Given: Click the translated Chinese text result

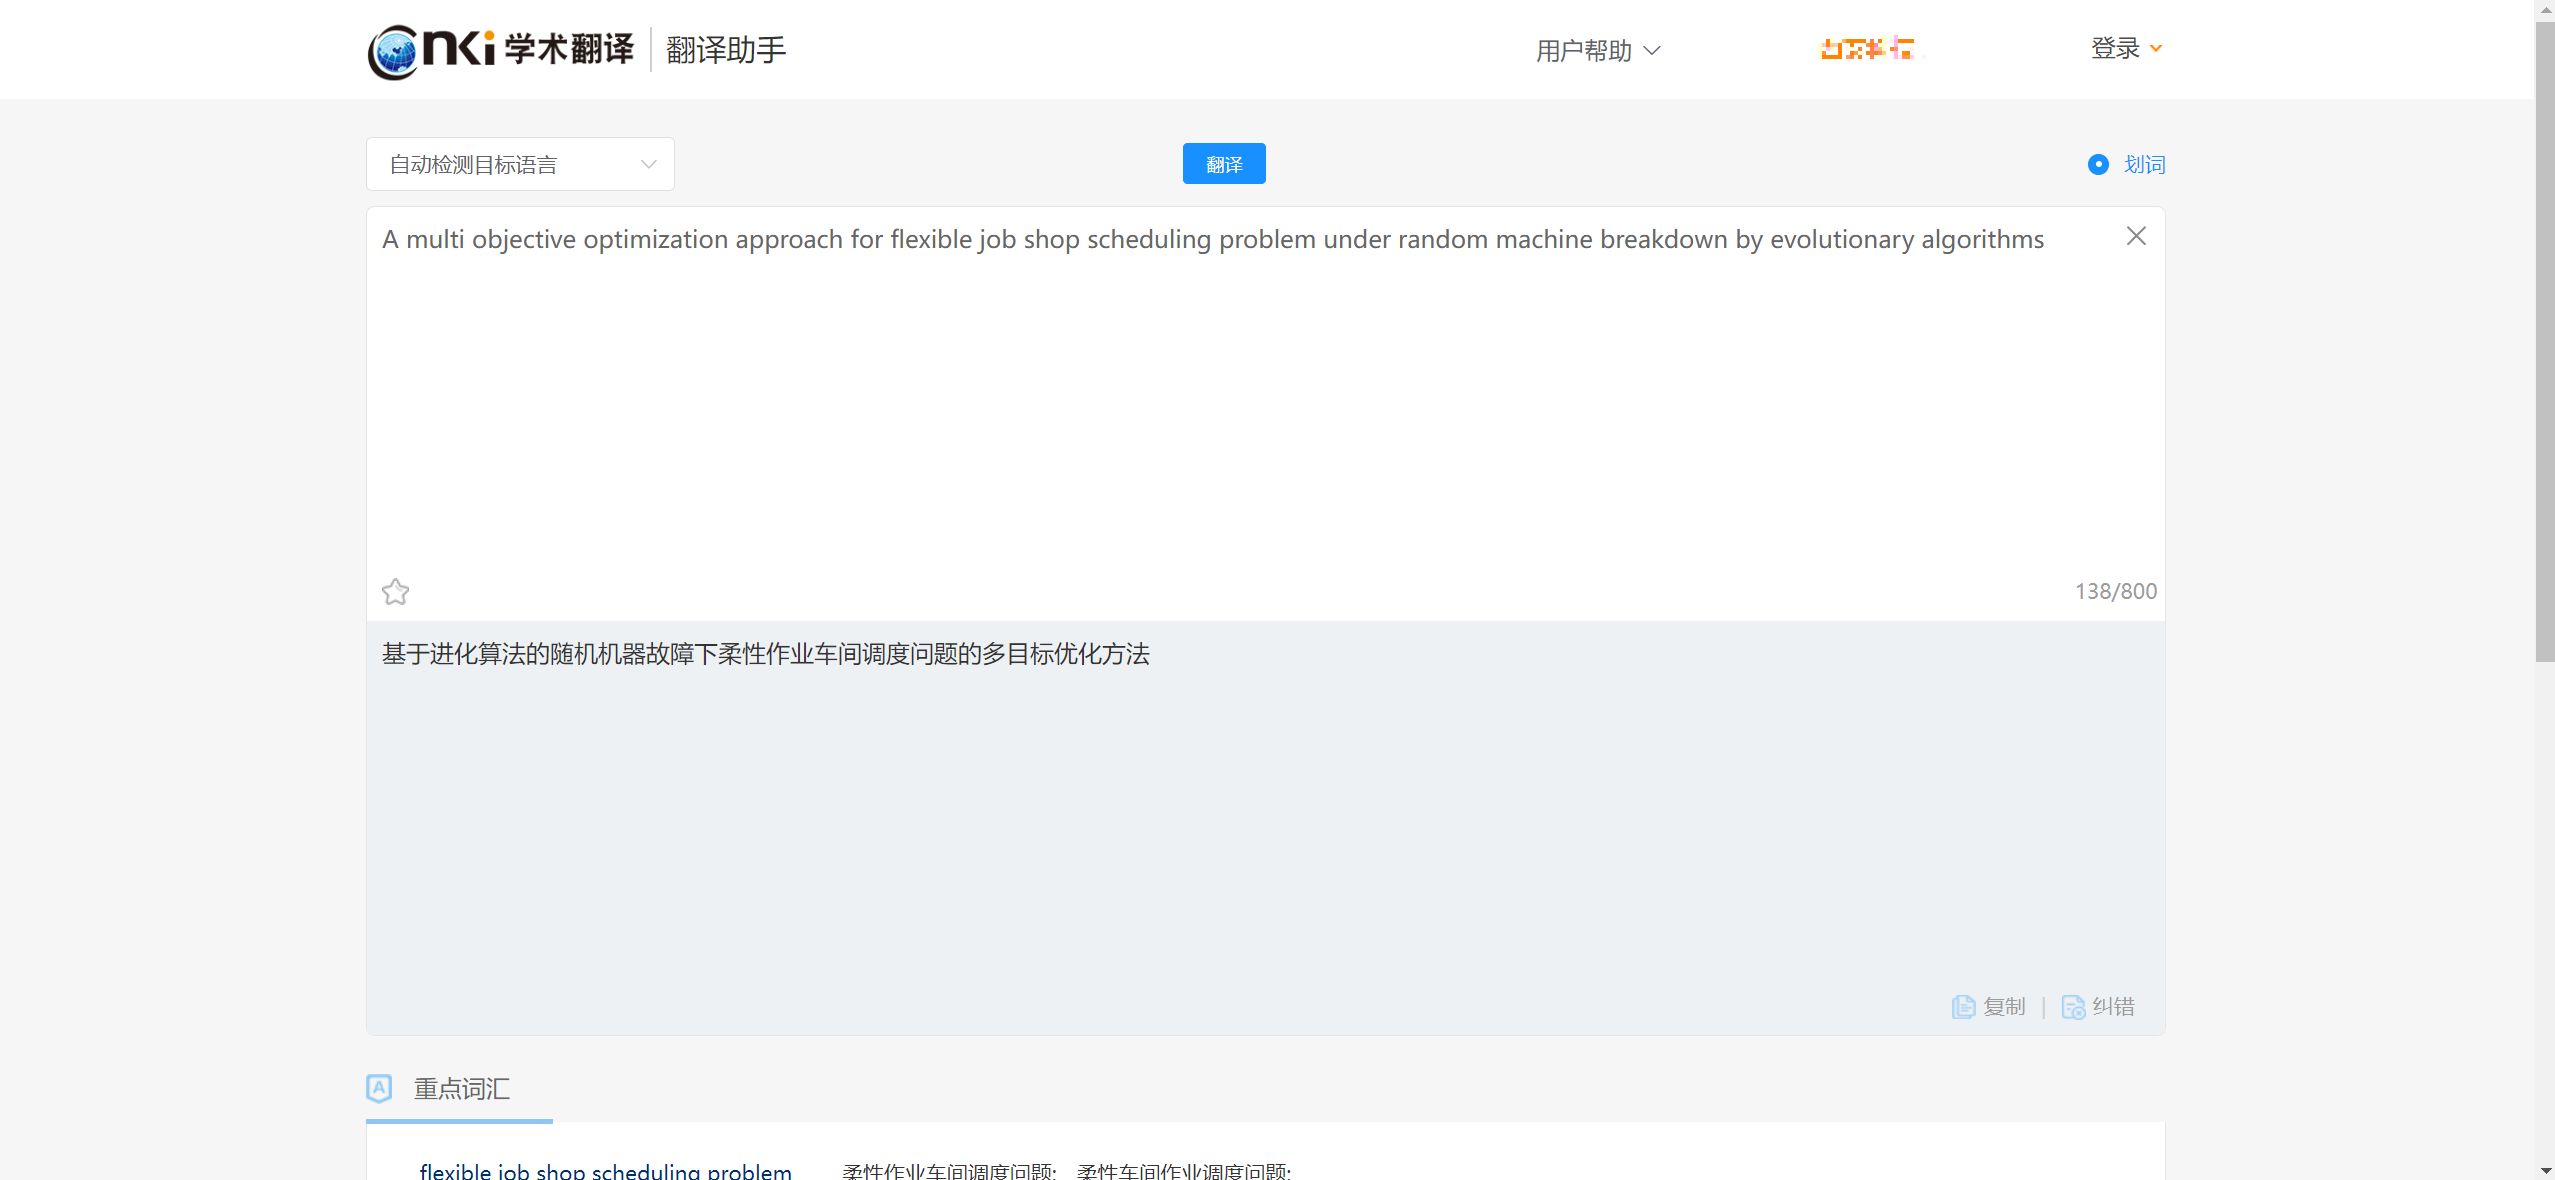Looking at the screenshot, I should tap(766, 654).
